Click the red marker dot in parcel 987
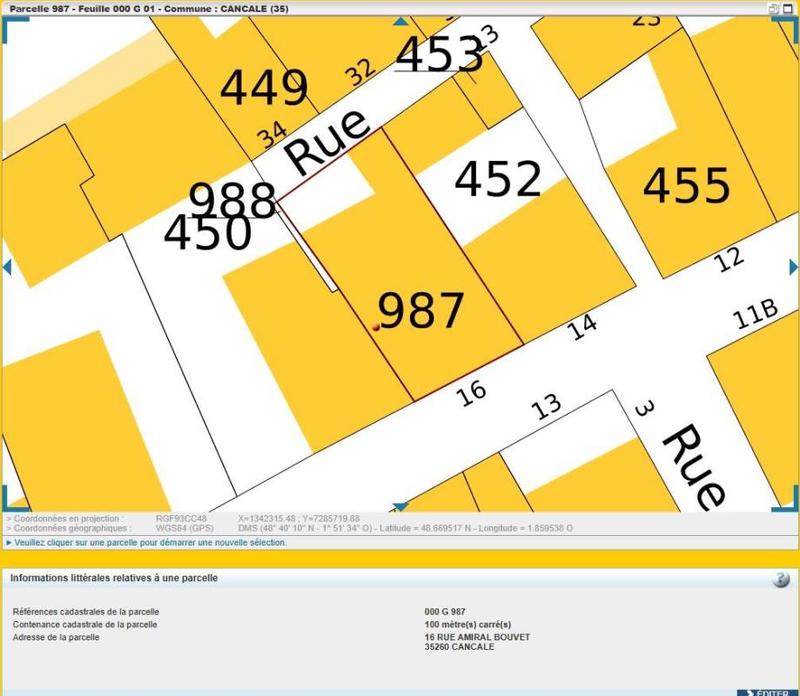The width and height of the screenshot is (800, 696). (375, 327)
